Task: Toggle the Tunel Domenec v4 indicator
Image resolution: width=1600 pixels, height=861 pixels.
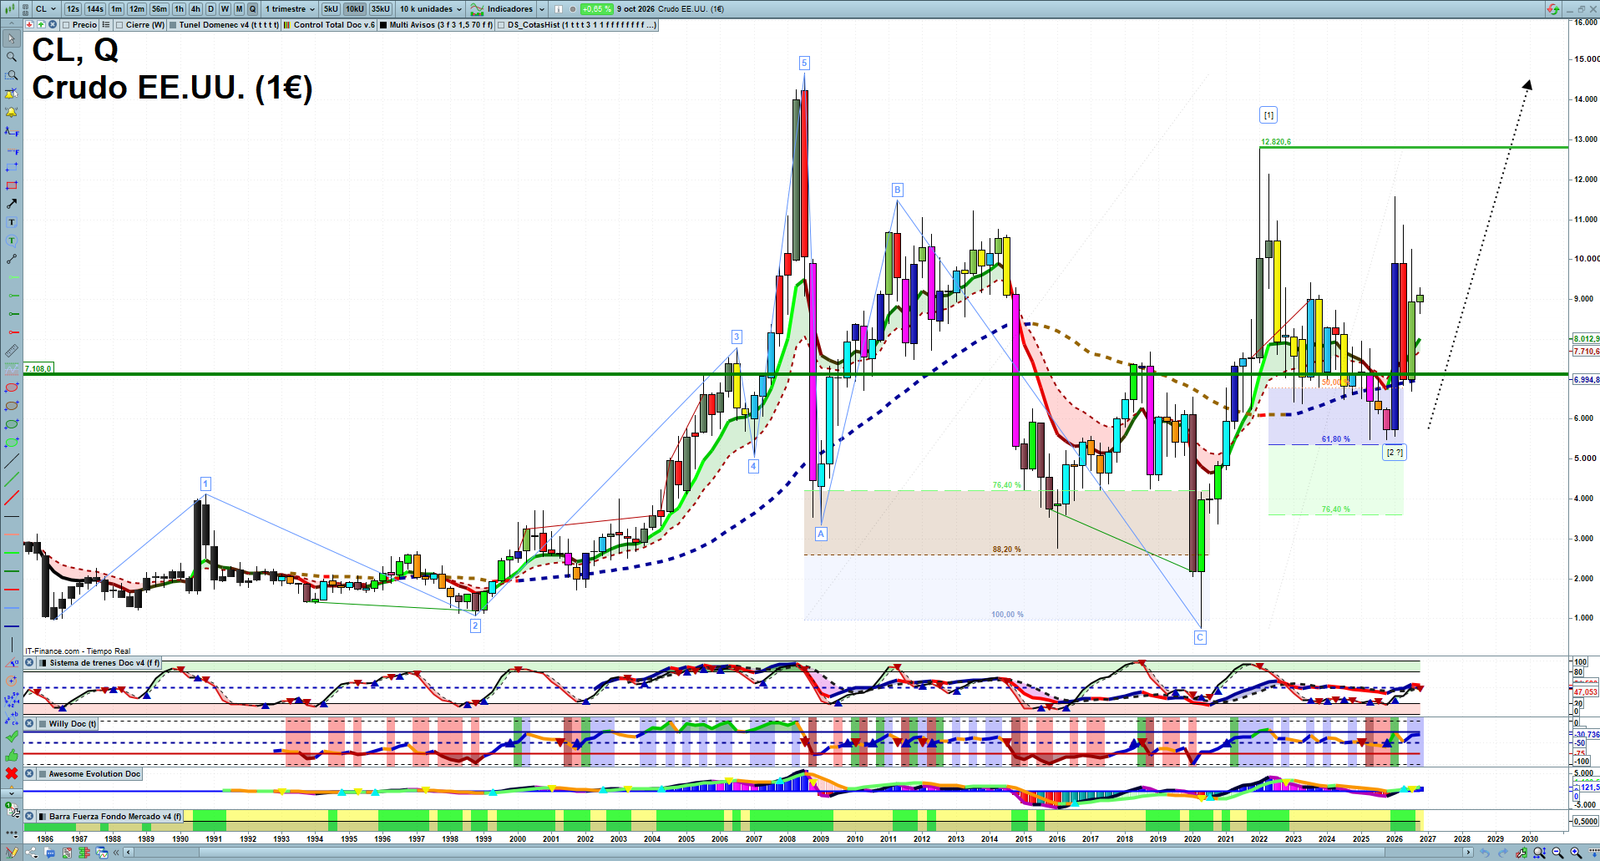Action: pos(173,25)
